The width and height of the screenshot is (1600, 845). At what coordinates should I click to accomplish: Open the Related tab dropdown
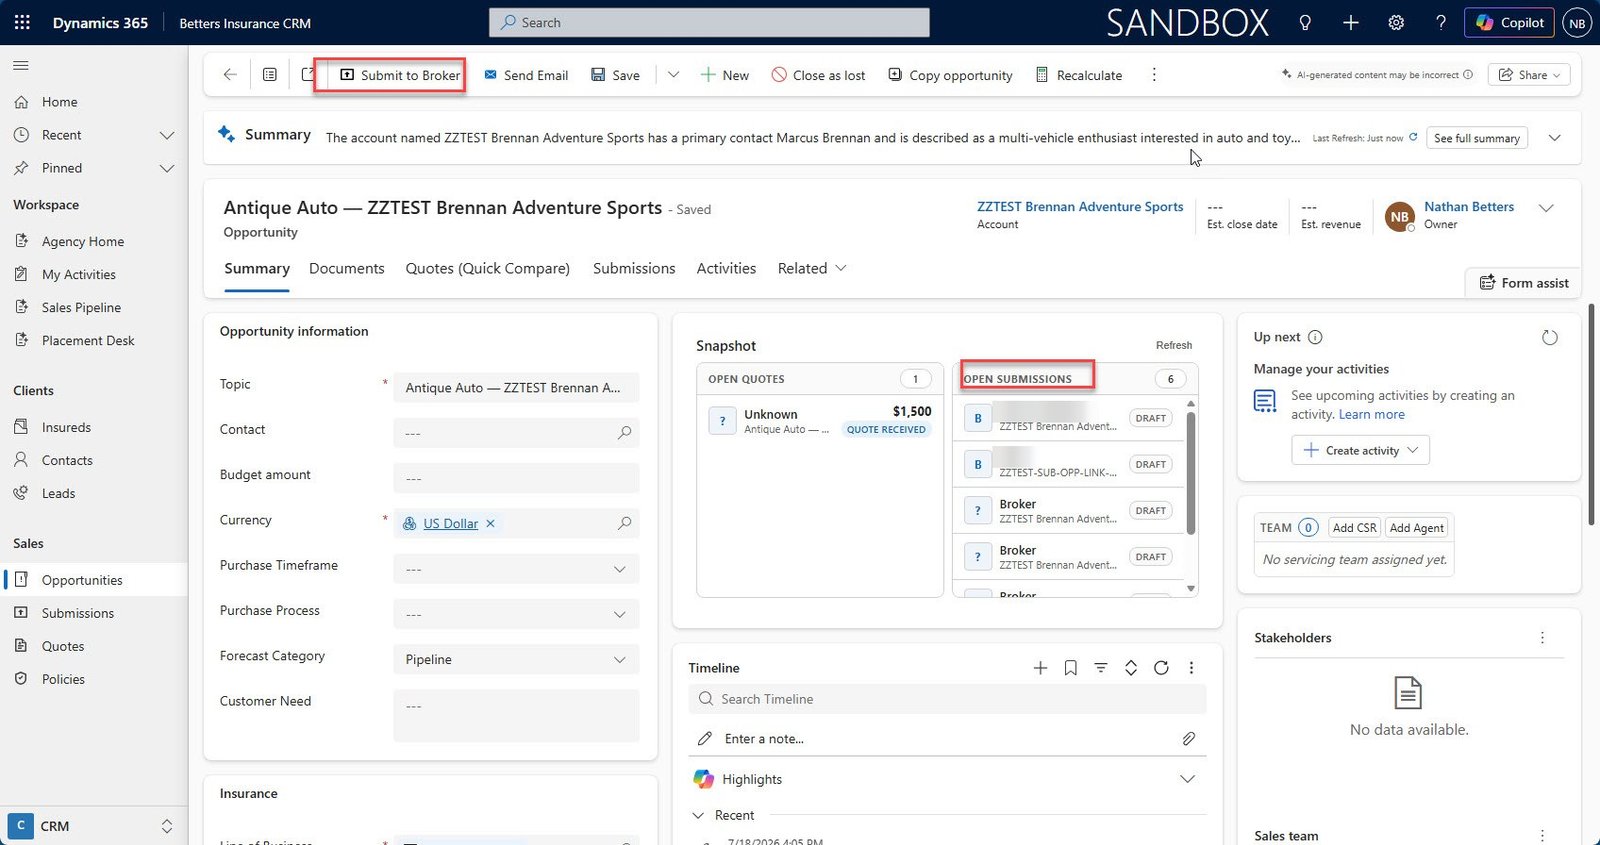(812, 268)
